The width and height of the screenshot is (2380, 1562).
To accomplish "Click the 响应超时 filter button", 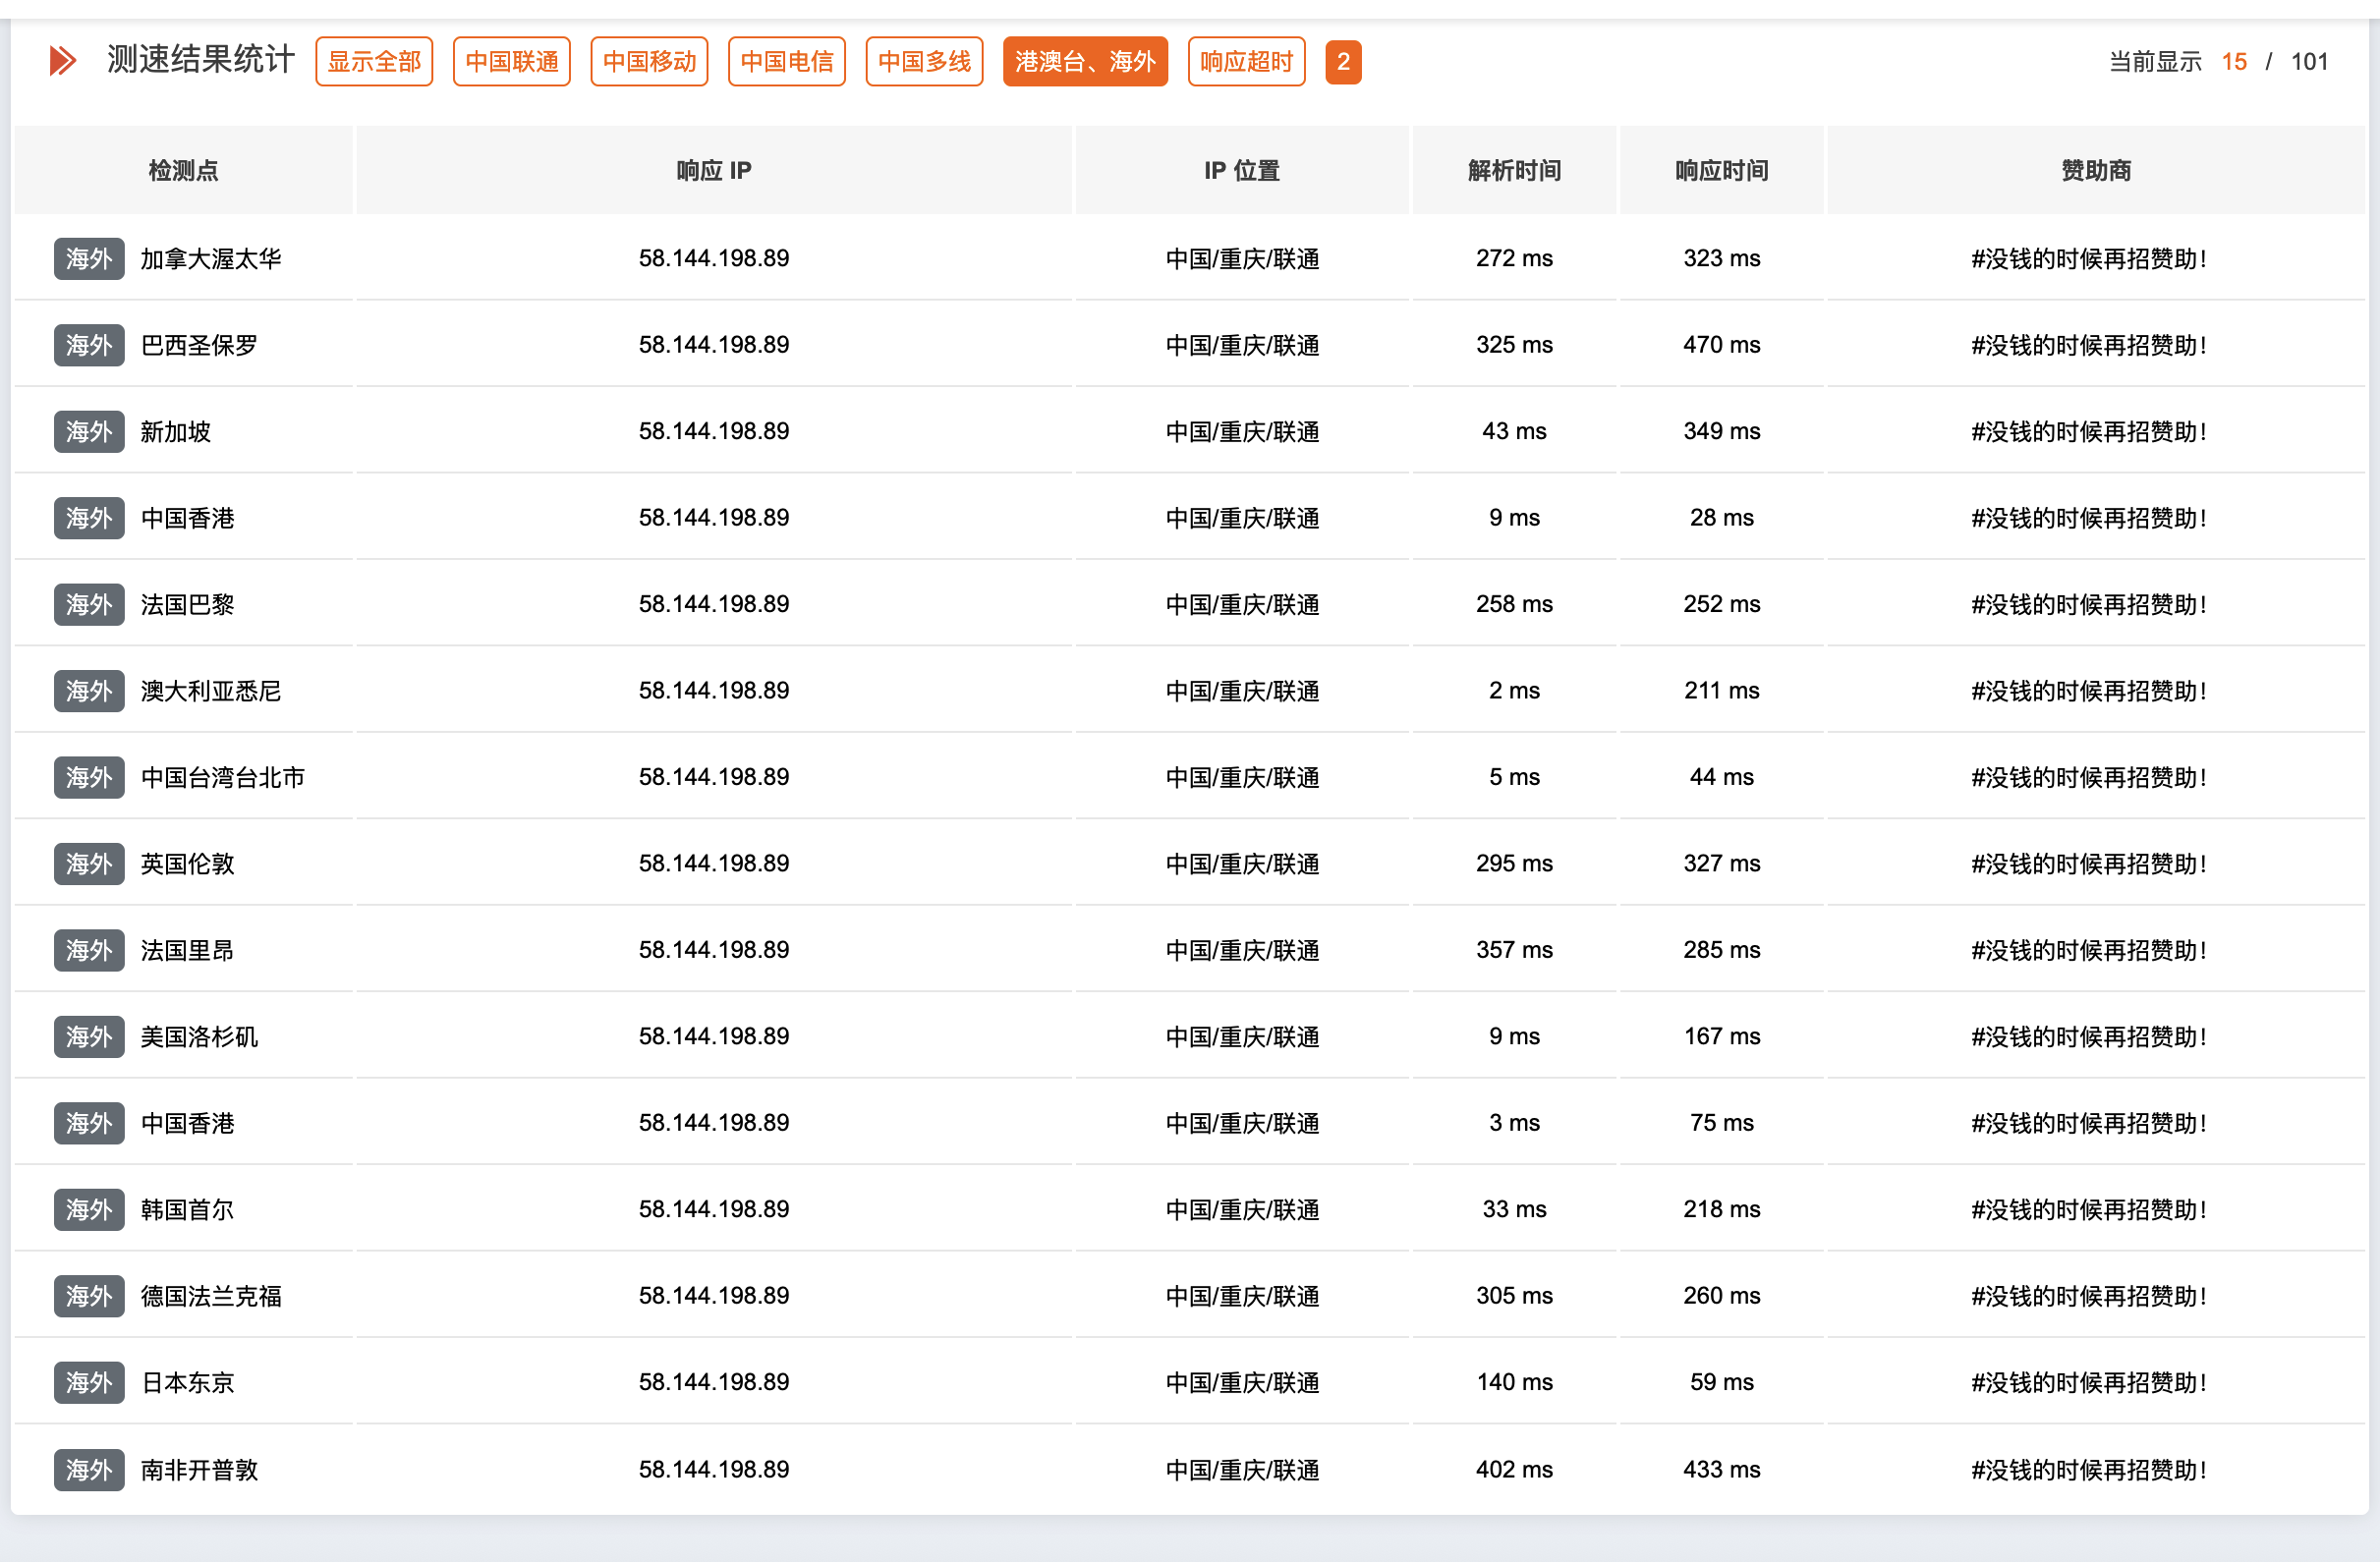I will point(1247,62).
